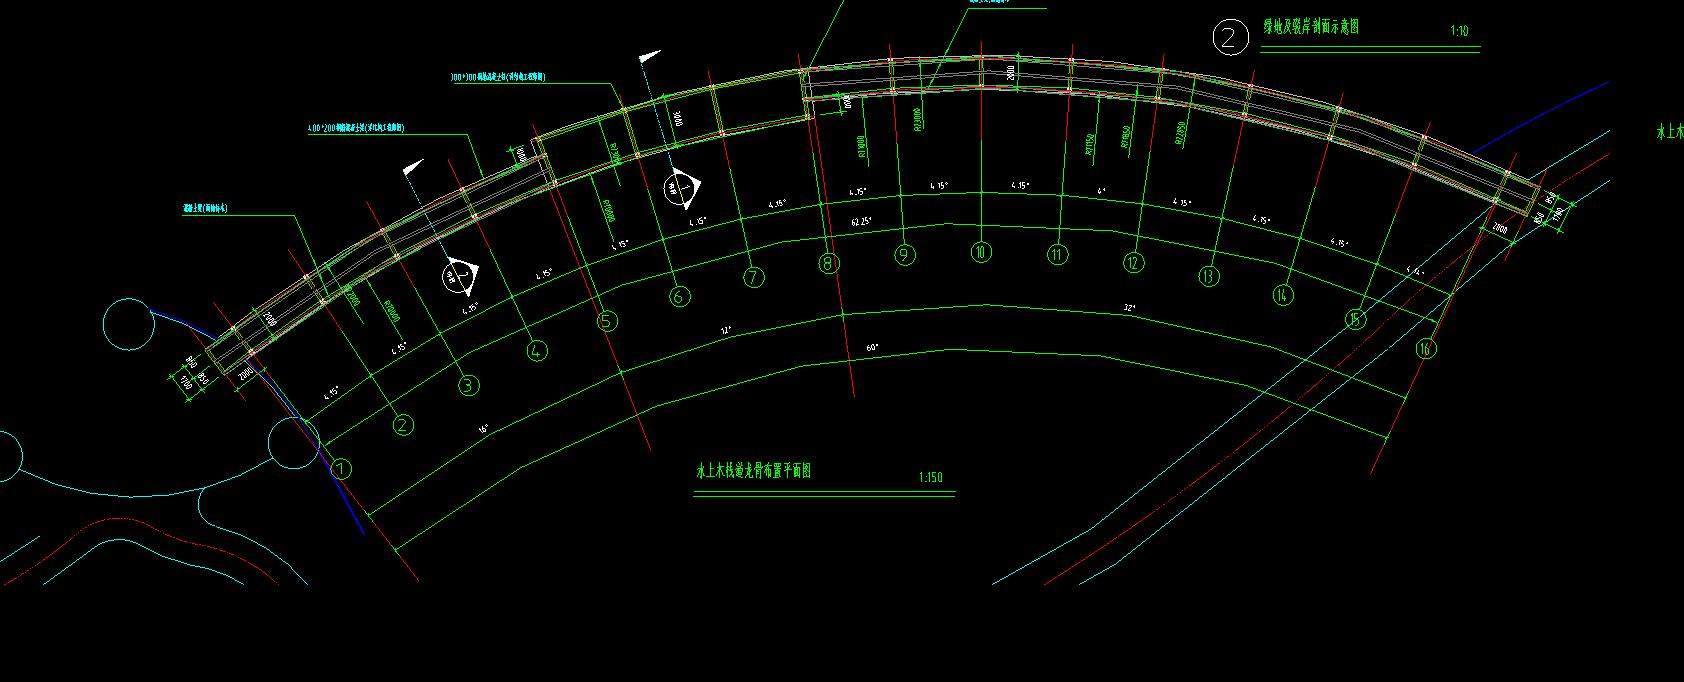
Task: Select grid bubble number 8
Action: click(828, 264)
